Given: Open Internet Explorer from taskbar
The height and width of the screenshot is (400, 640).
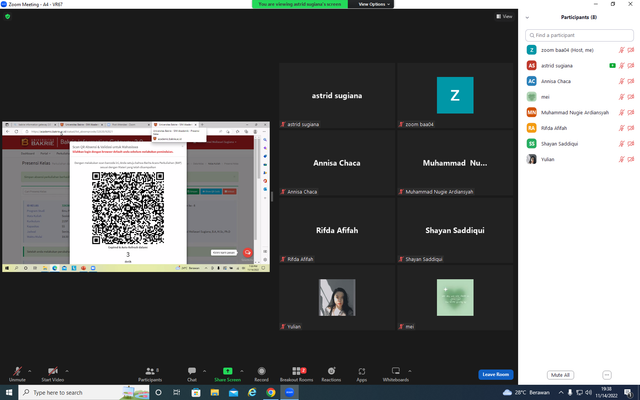Looking at the screenshot, I should coord(252,392).
